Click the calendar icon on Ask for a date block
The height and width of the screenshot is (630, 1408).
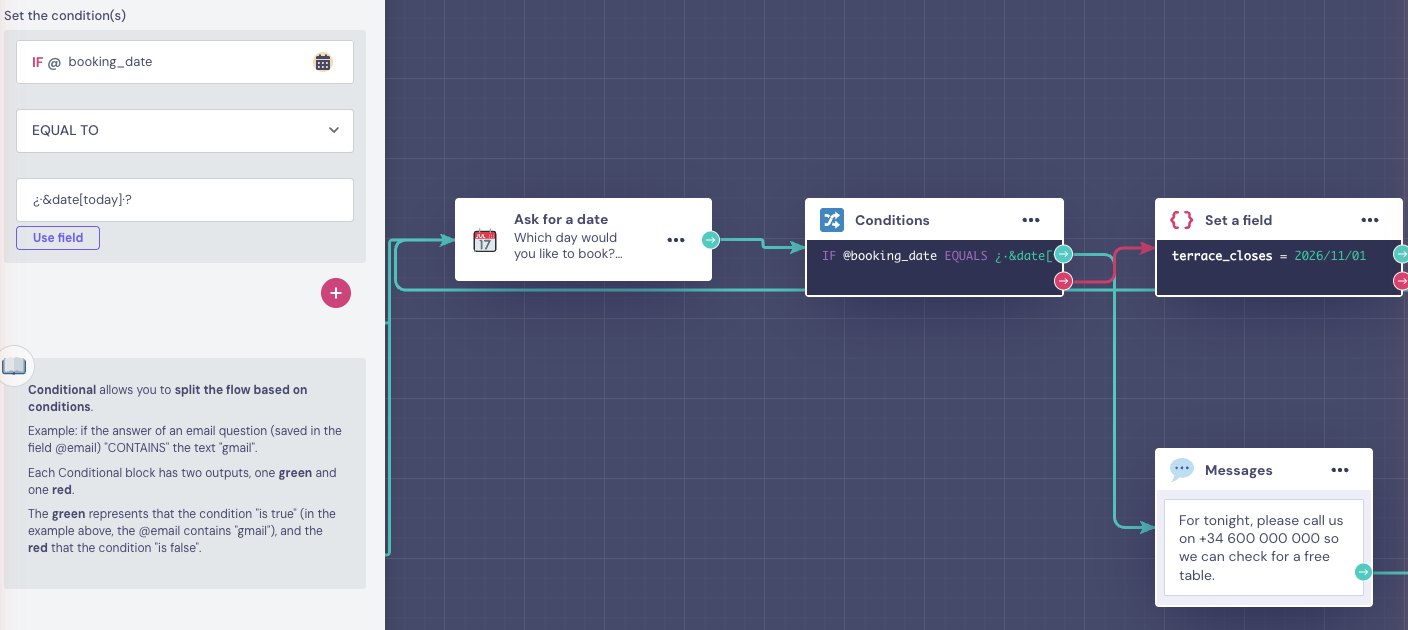pos(485,240)
